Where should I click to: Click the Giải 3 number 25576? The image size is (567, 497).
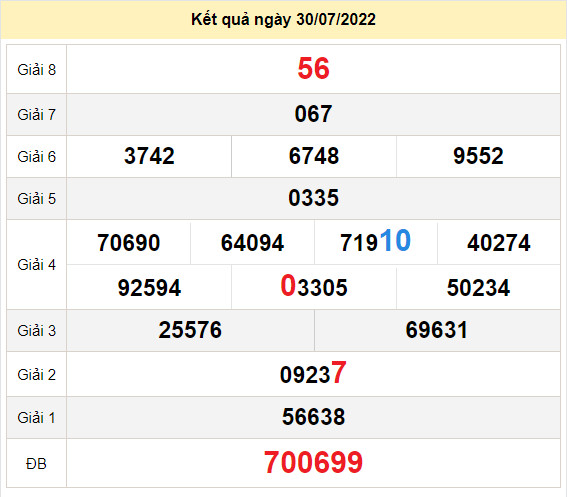(190, 330)
